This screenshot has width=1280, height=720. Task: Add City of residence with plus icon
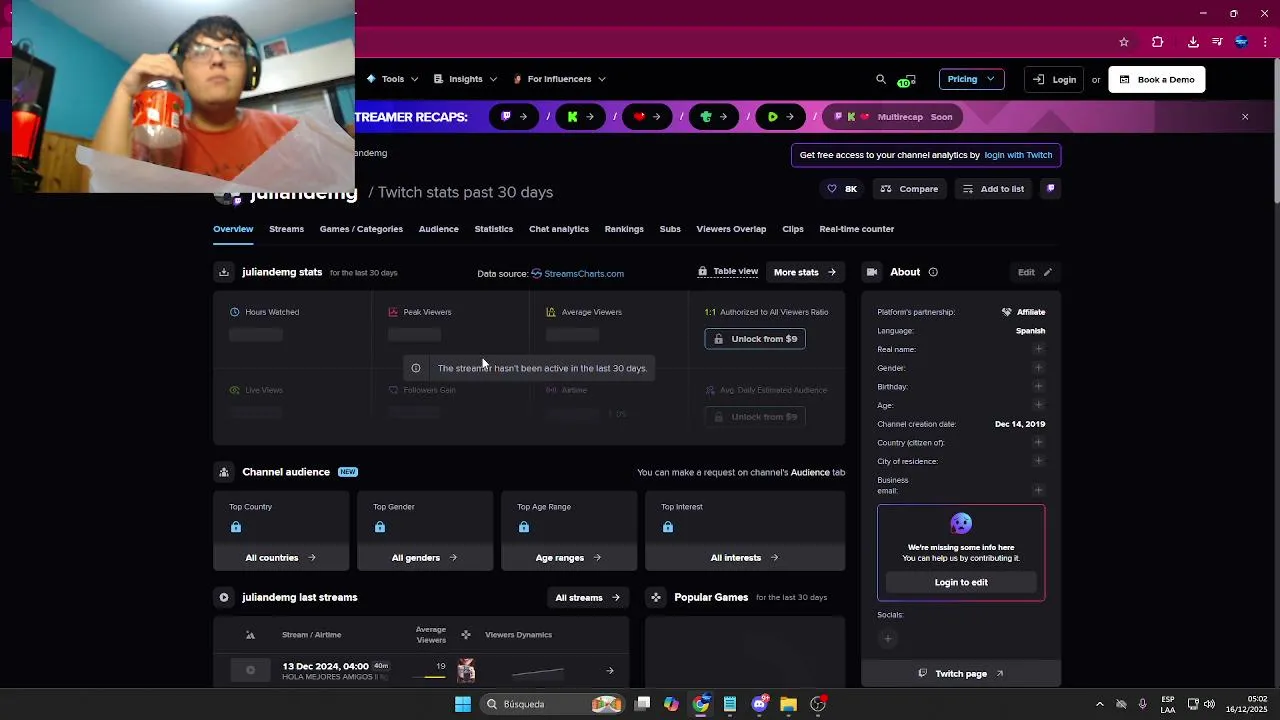click(1038, 461)
